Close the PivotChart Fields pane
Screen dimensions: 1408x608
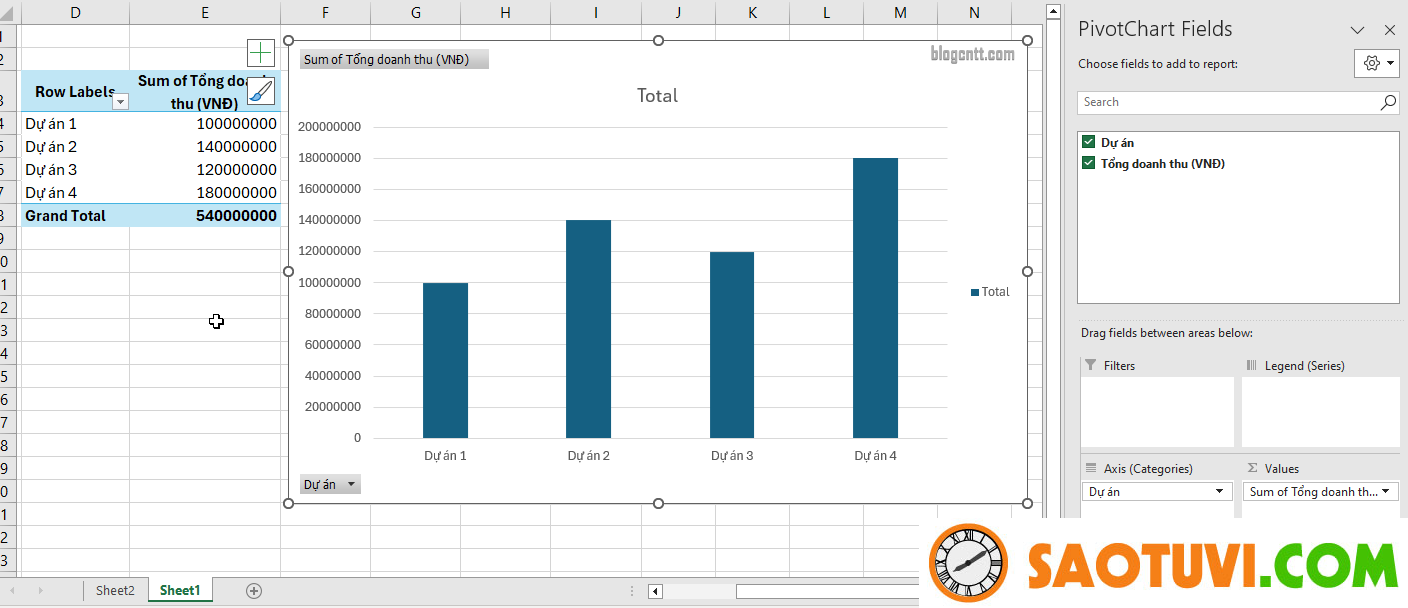point(1389,30)
